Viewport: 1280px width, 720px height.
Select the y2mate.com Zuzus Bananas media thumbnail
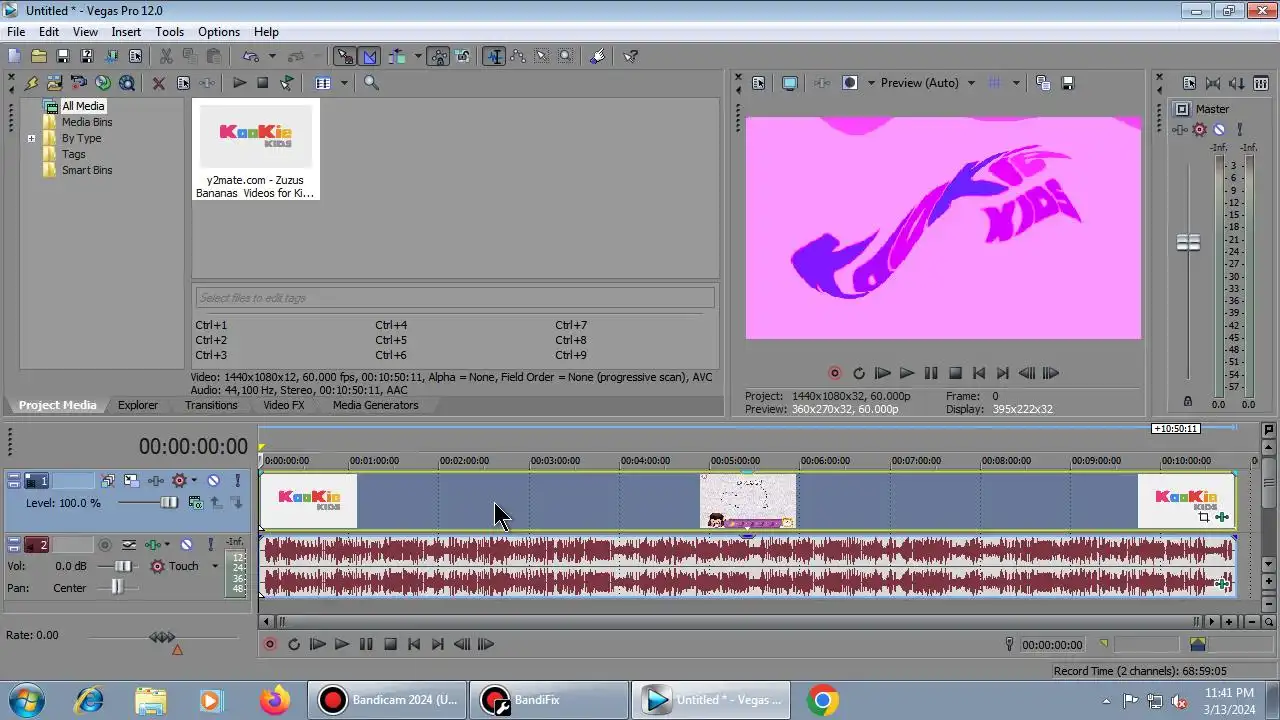[x=256, y=149]
